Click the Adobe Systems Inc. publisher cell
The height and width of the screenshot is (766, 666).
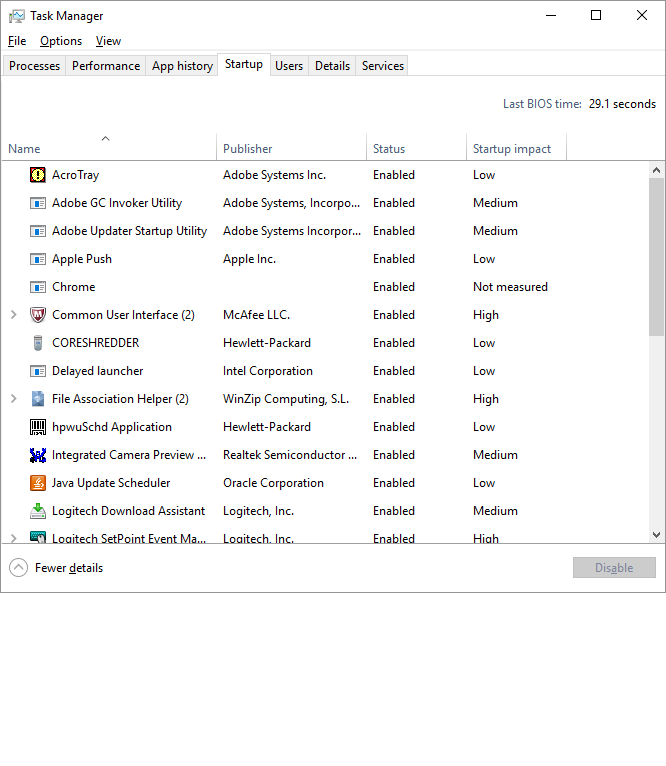[274, 175]
